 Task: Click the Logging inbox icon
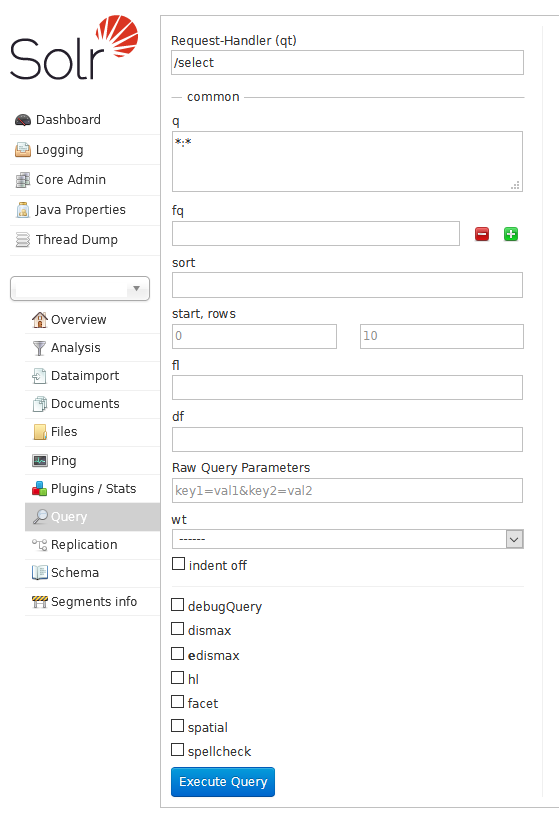tap(23, 150)
